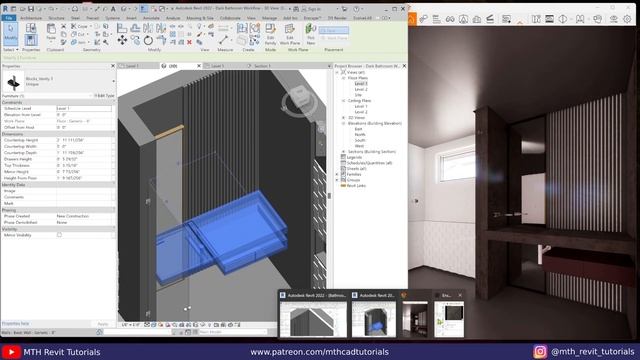Toggle the Mirror Visibility checkbox

59,235
